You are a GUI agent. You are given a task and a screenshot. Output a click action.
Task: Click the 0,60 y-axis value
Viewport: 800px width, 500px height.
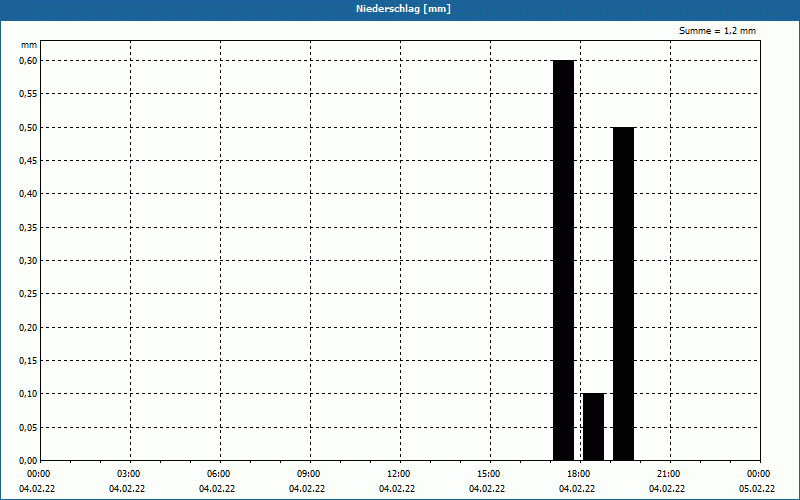[x=28, y=61]
